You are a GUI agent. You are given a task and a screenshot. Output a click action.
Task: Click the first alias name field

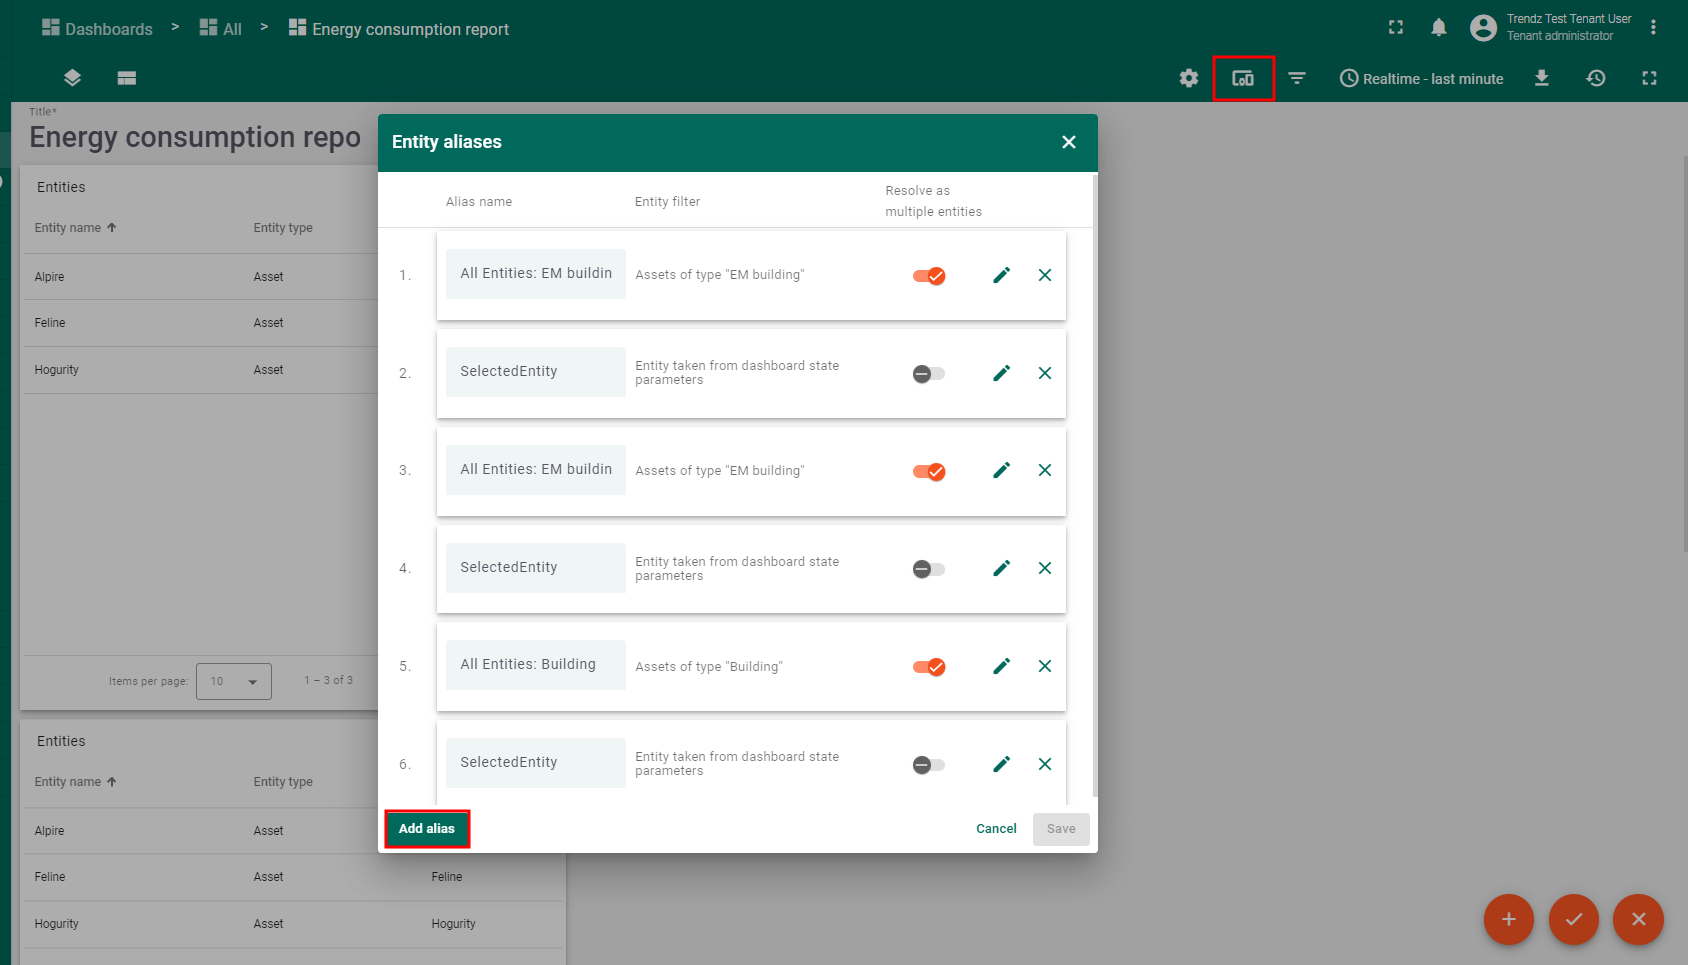click(535, 274)
